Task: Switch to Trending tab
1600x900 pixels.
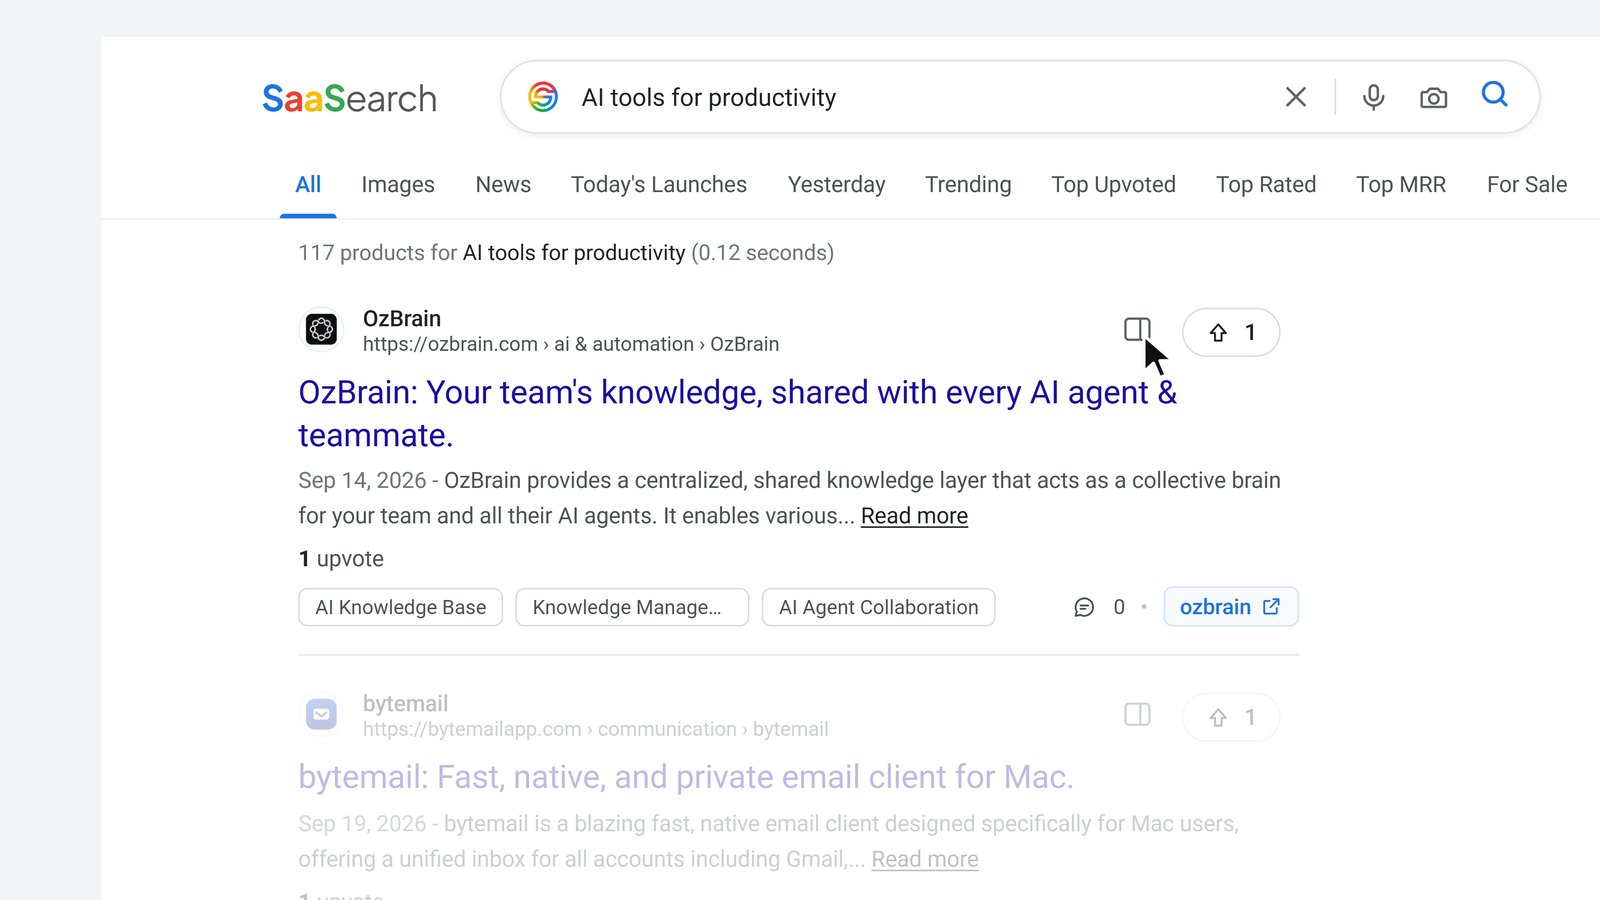Action: click(968, 185)
